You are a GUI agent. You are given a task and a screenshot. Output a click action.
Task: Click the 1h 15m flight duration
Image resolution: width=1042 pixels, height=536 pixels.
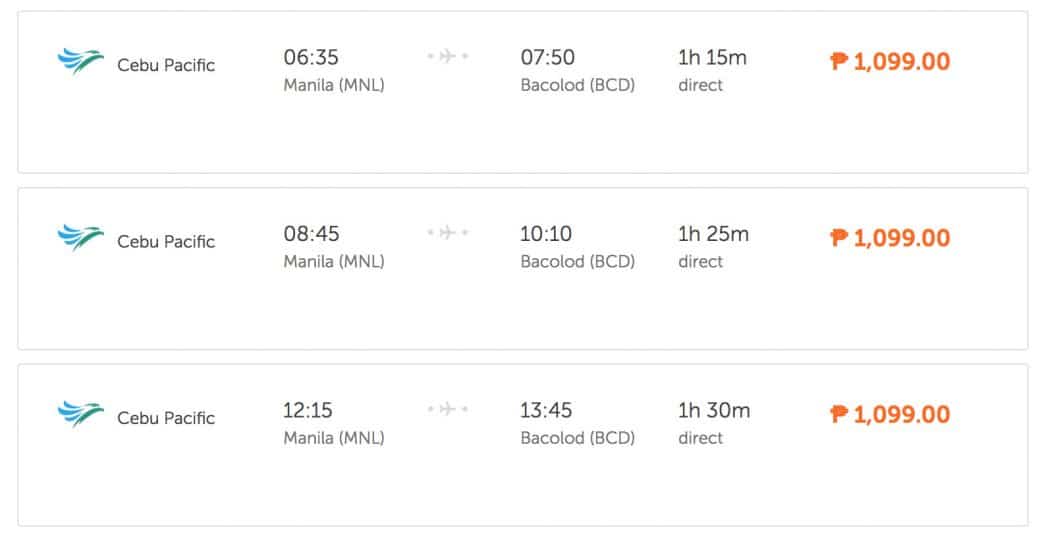coord(712,58)
